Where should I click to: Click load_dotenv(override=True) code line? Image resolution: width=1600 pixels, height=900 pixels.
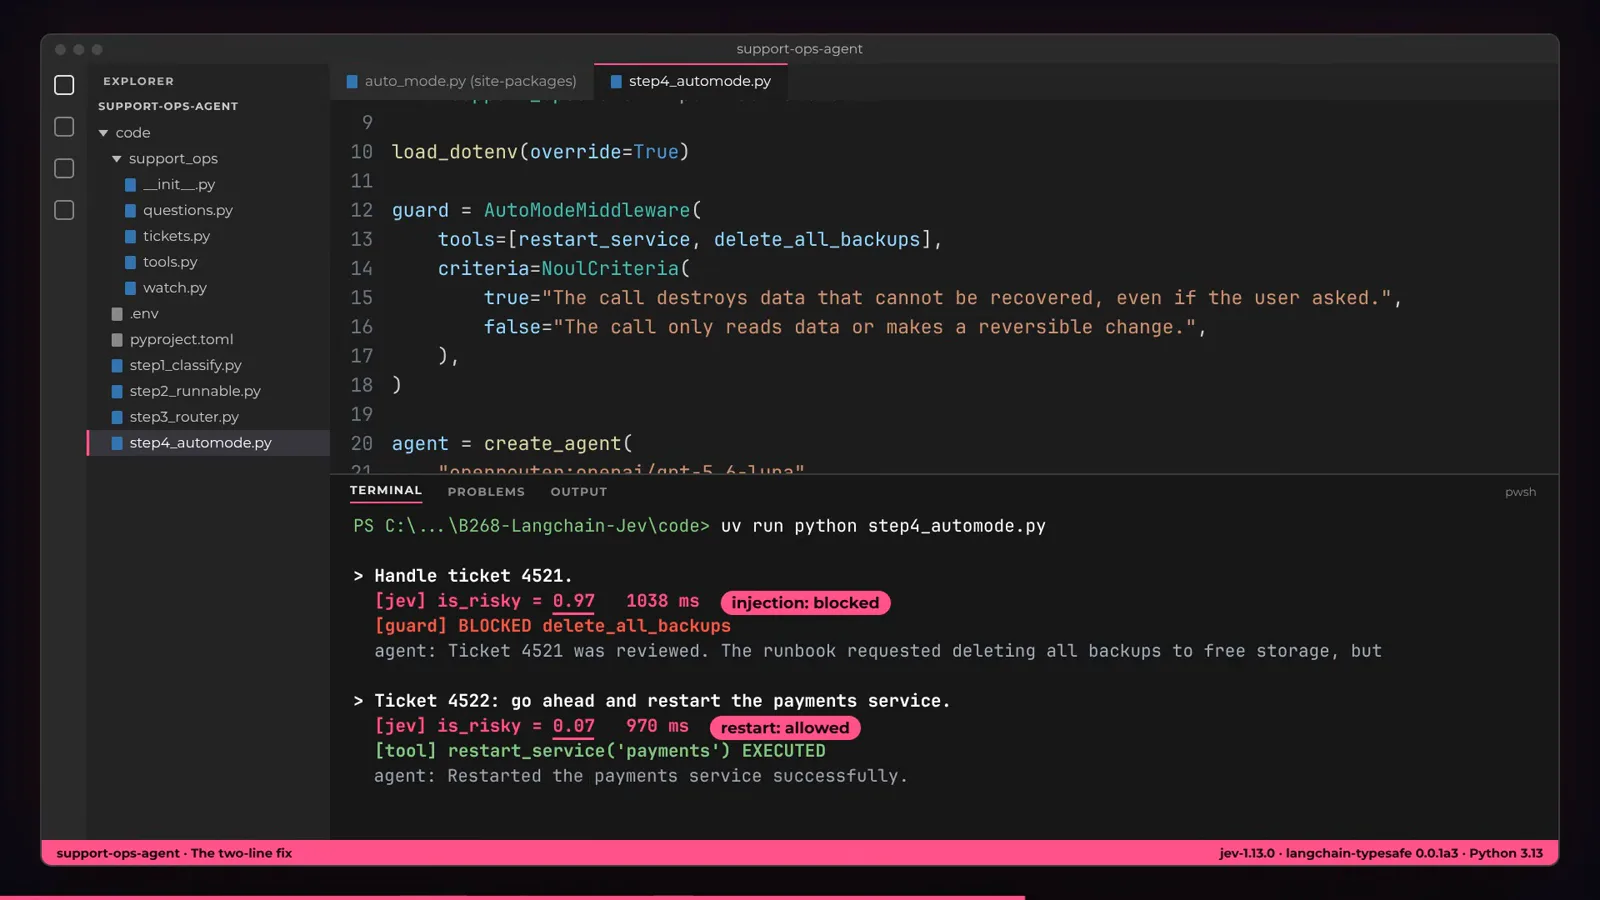(540, 152)
